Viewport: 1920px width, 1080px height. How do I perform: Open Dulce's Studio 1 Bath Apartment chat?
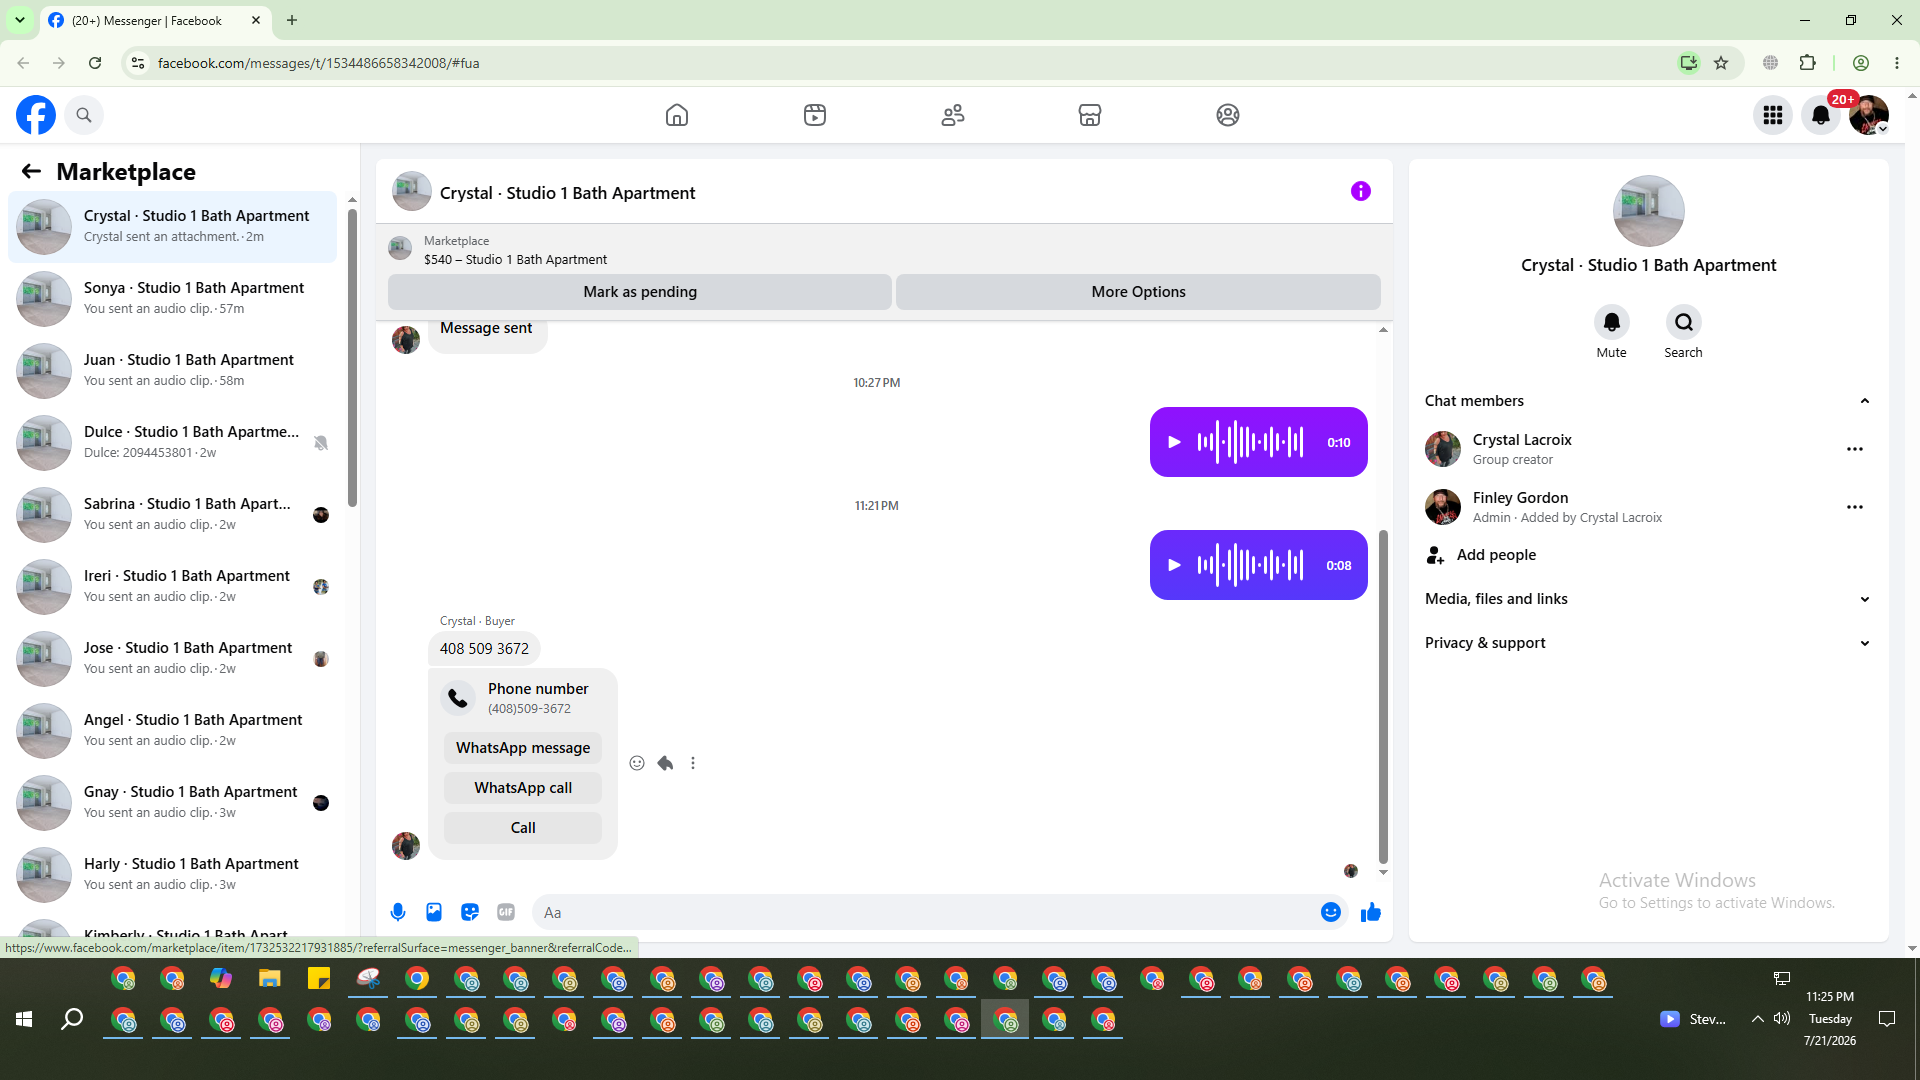[x=173, y=442]
